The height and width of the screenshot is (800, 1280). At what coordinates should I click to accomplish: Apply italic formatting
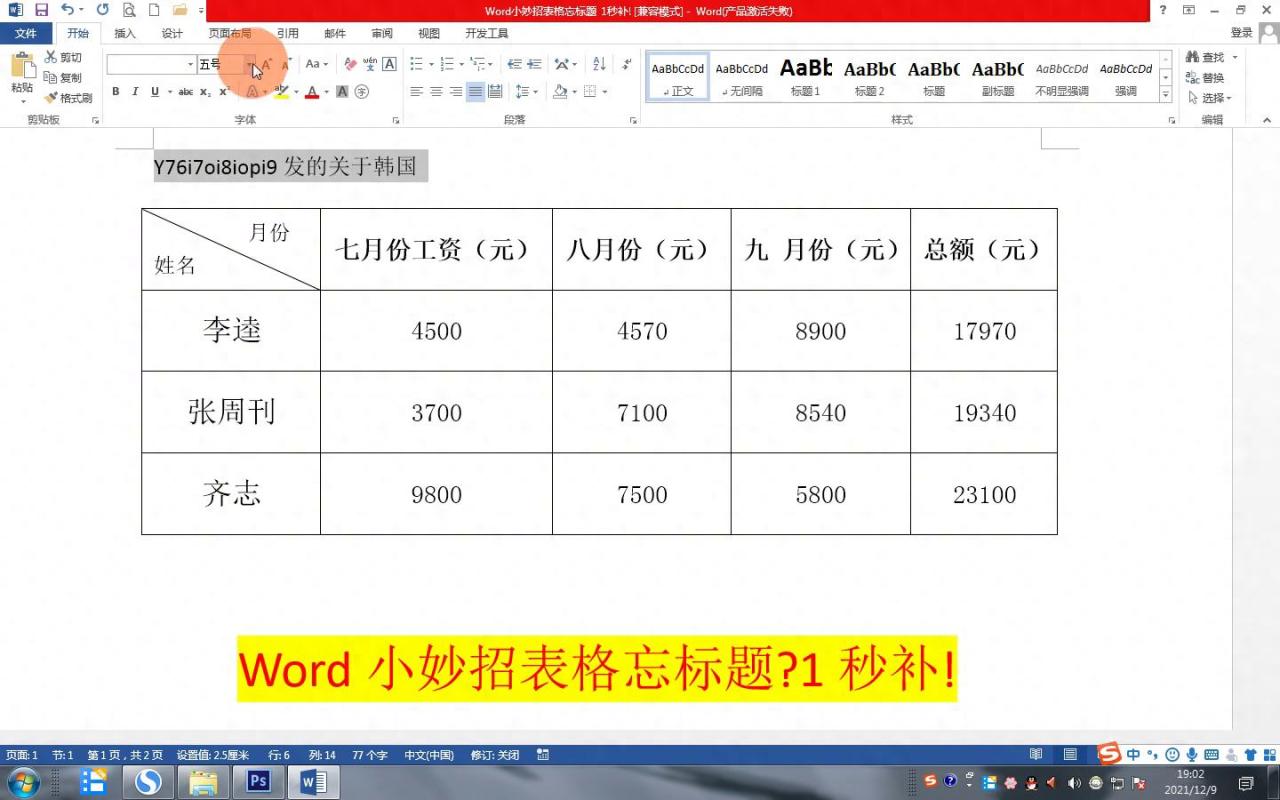click(135, 91)
